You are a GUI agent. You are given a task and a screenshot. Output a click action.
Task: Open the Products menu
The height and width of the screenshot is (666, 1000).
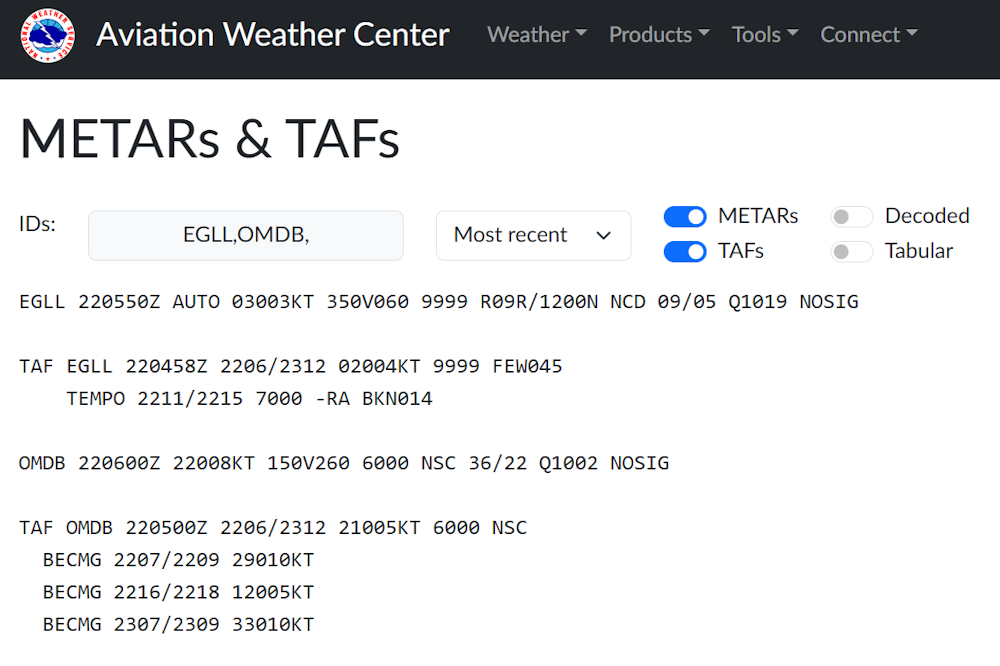[659, 34]
